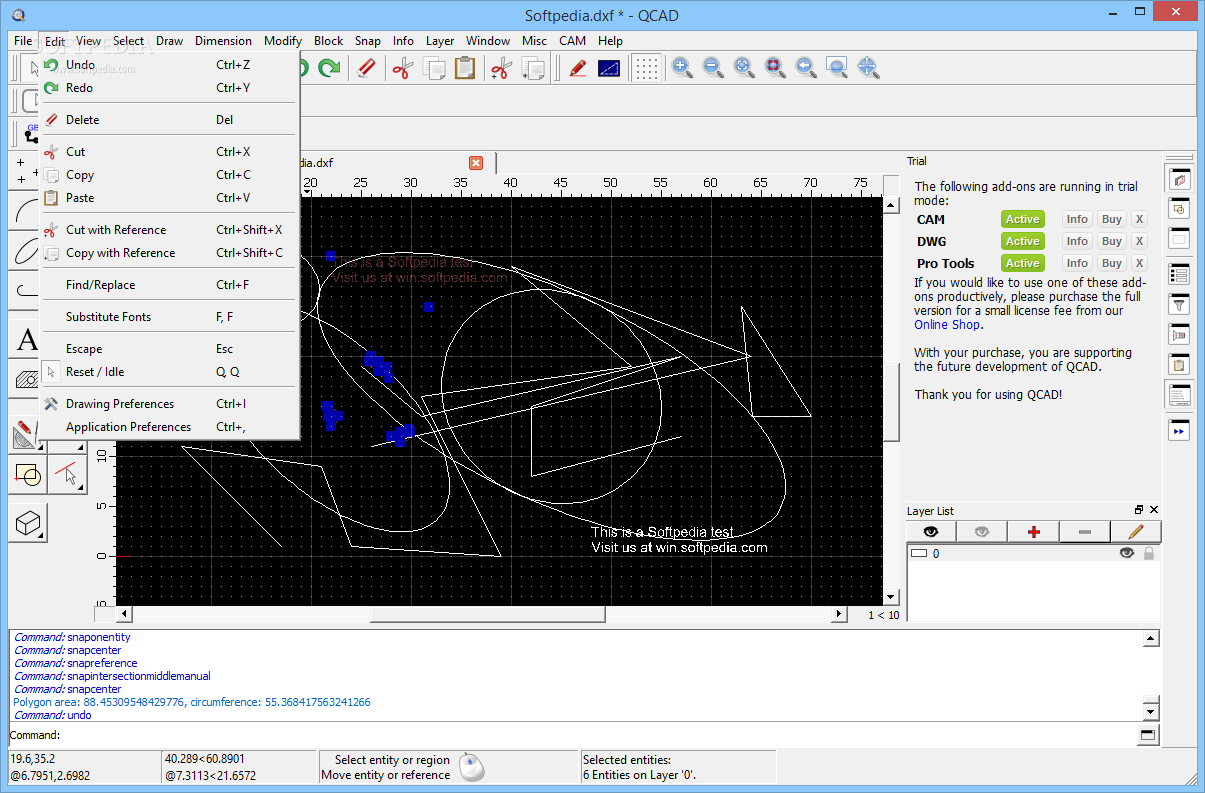
Task: Open the Ellipse tools
Action: 26,250
